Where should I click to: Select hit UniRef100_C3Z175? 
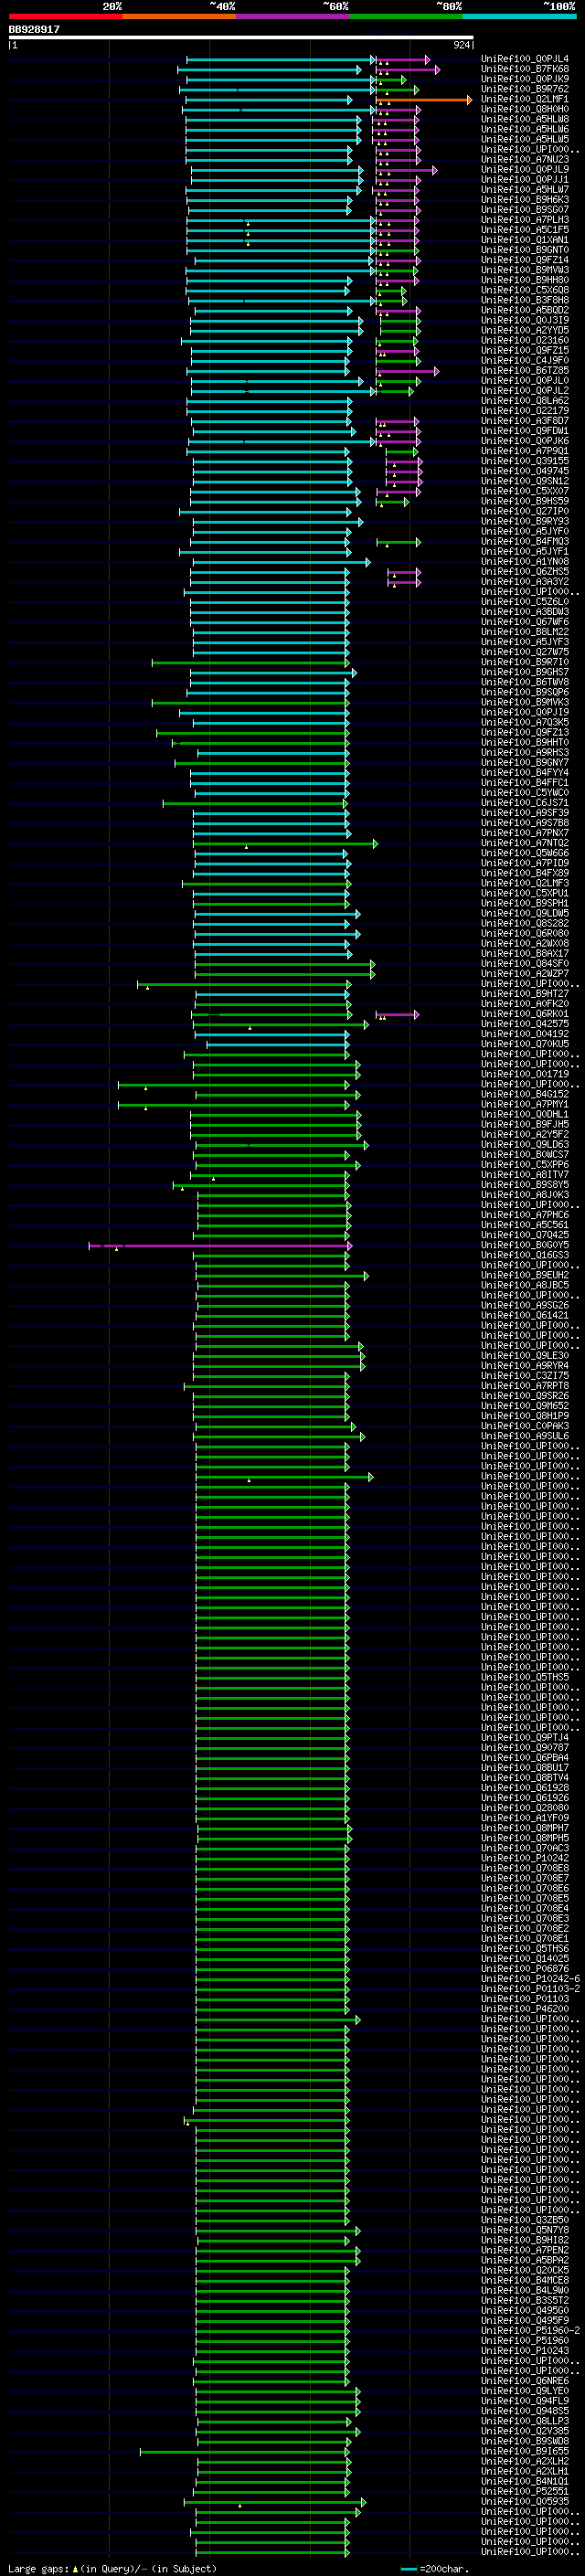[x=525, y=1377]
